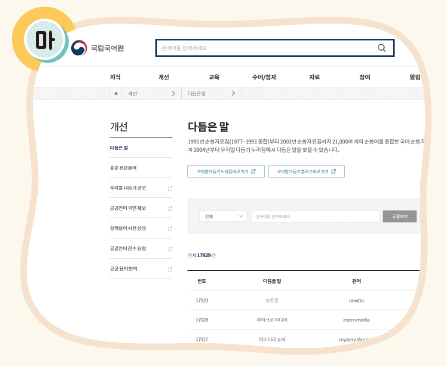
Task: Click the 다듬은 말 column header
Action: click(272, 281)
